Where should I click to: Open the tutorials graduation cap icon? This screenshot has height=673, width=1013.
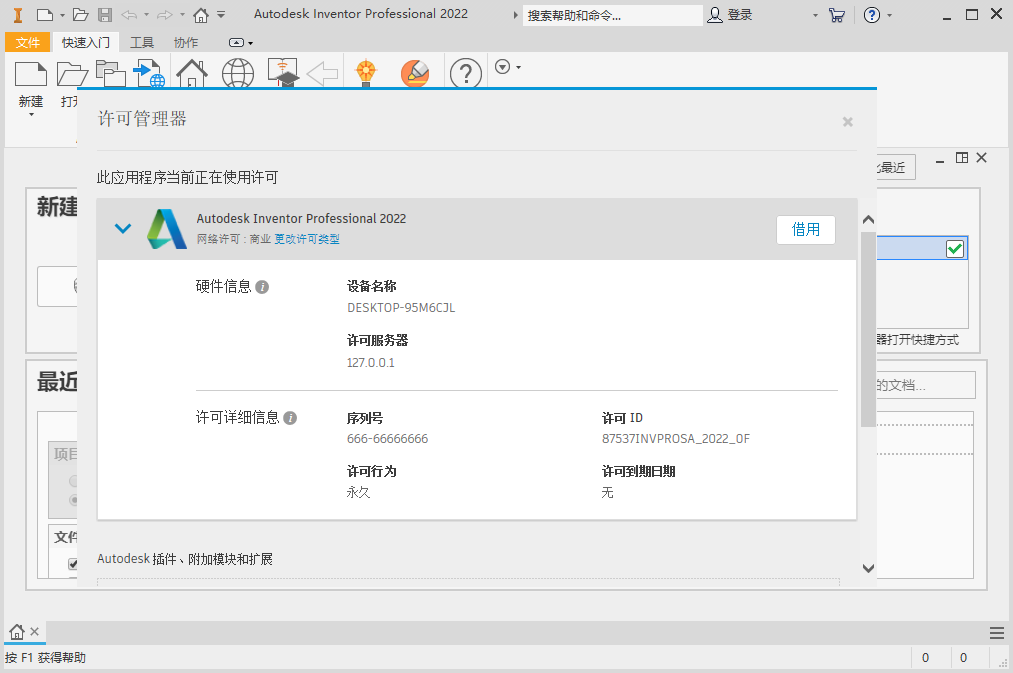[x=284, y=74]
